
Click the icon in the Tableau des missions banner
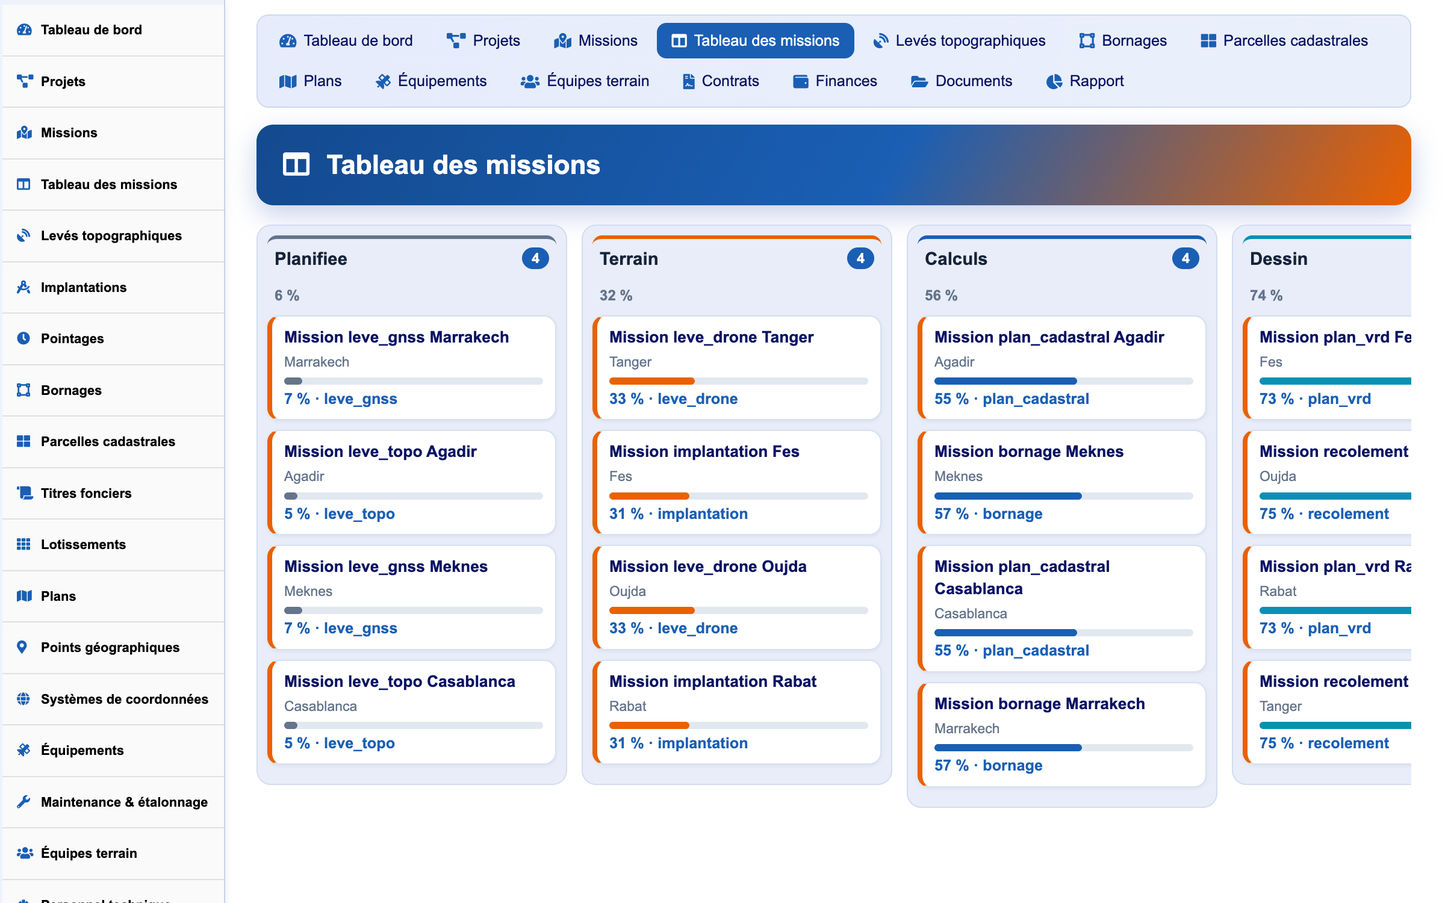click(x=297, y=165)
